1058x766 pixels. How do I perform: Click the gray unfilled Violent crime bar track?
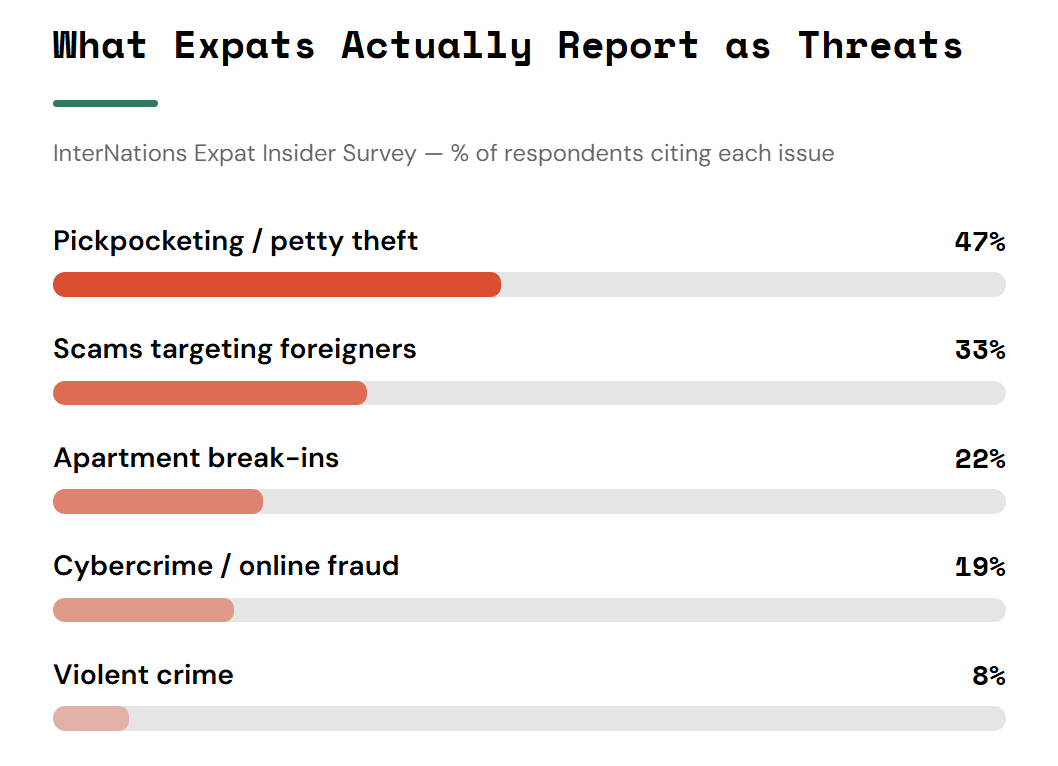click(567, 719)
